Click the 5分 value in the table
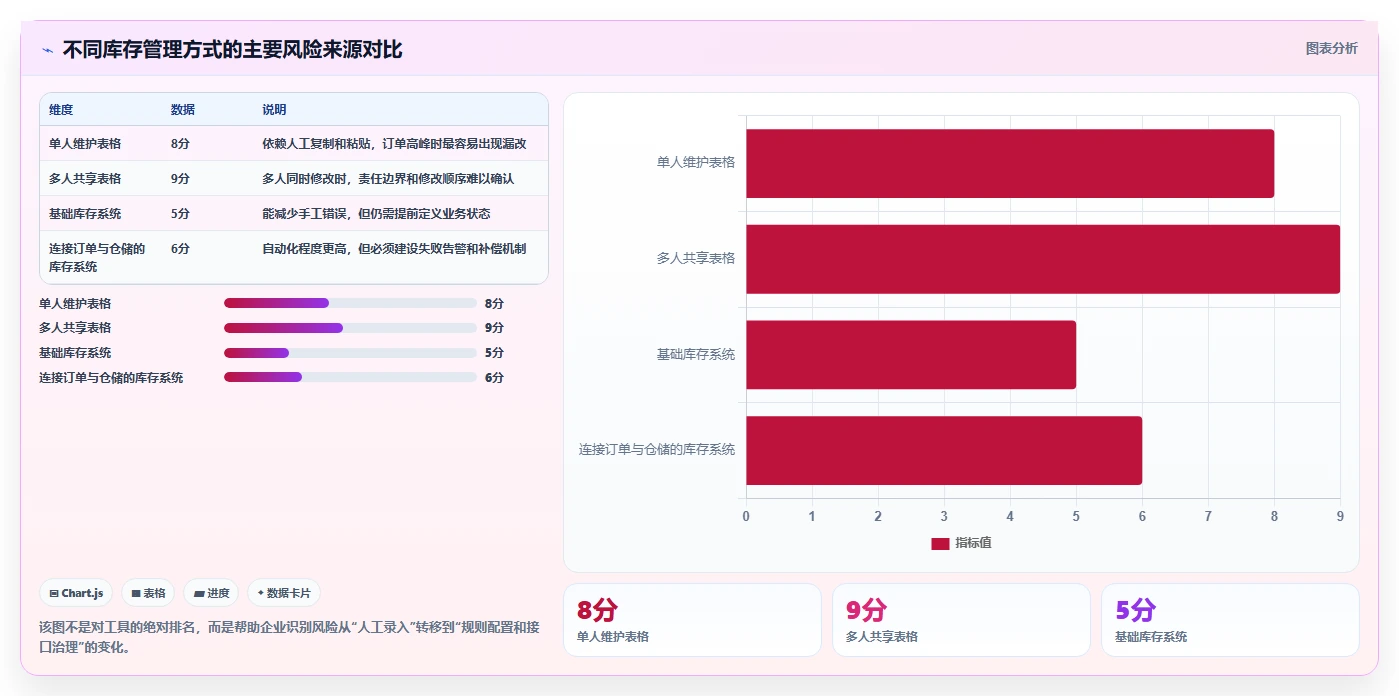 pos(180,214)
